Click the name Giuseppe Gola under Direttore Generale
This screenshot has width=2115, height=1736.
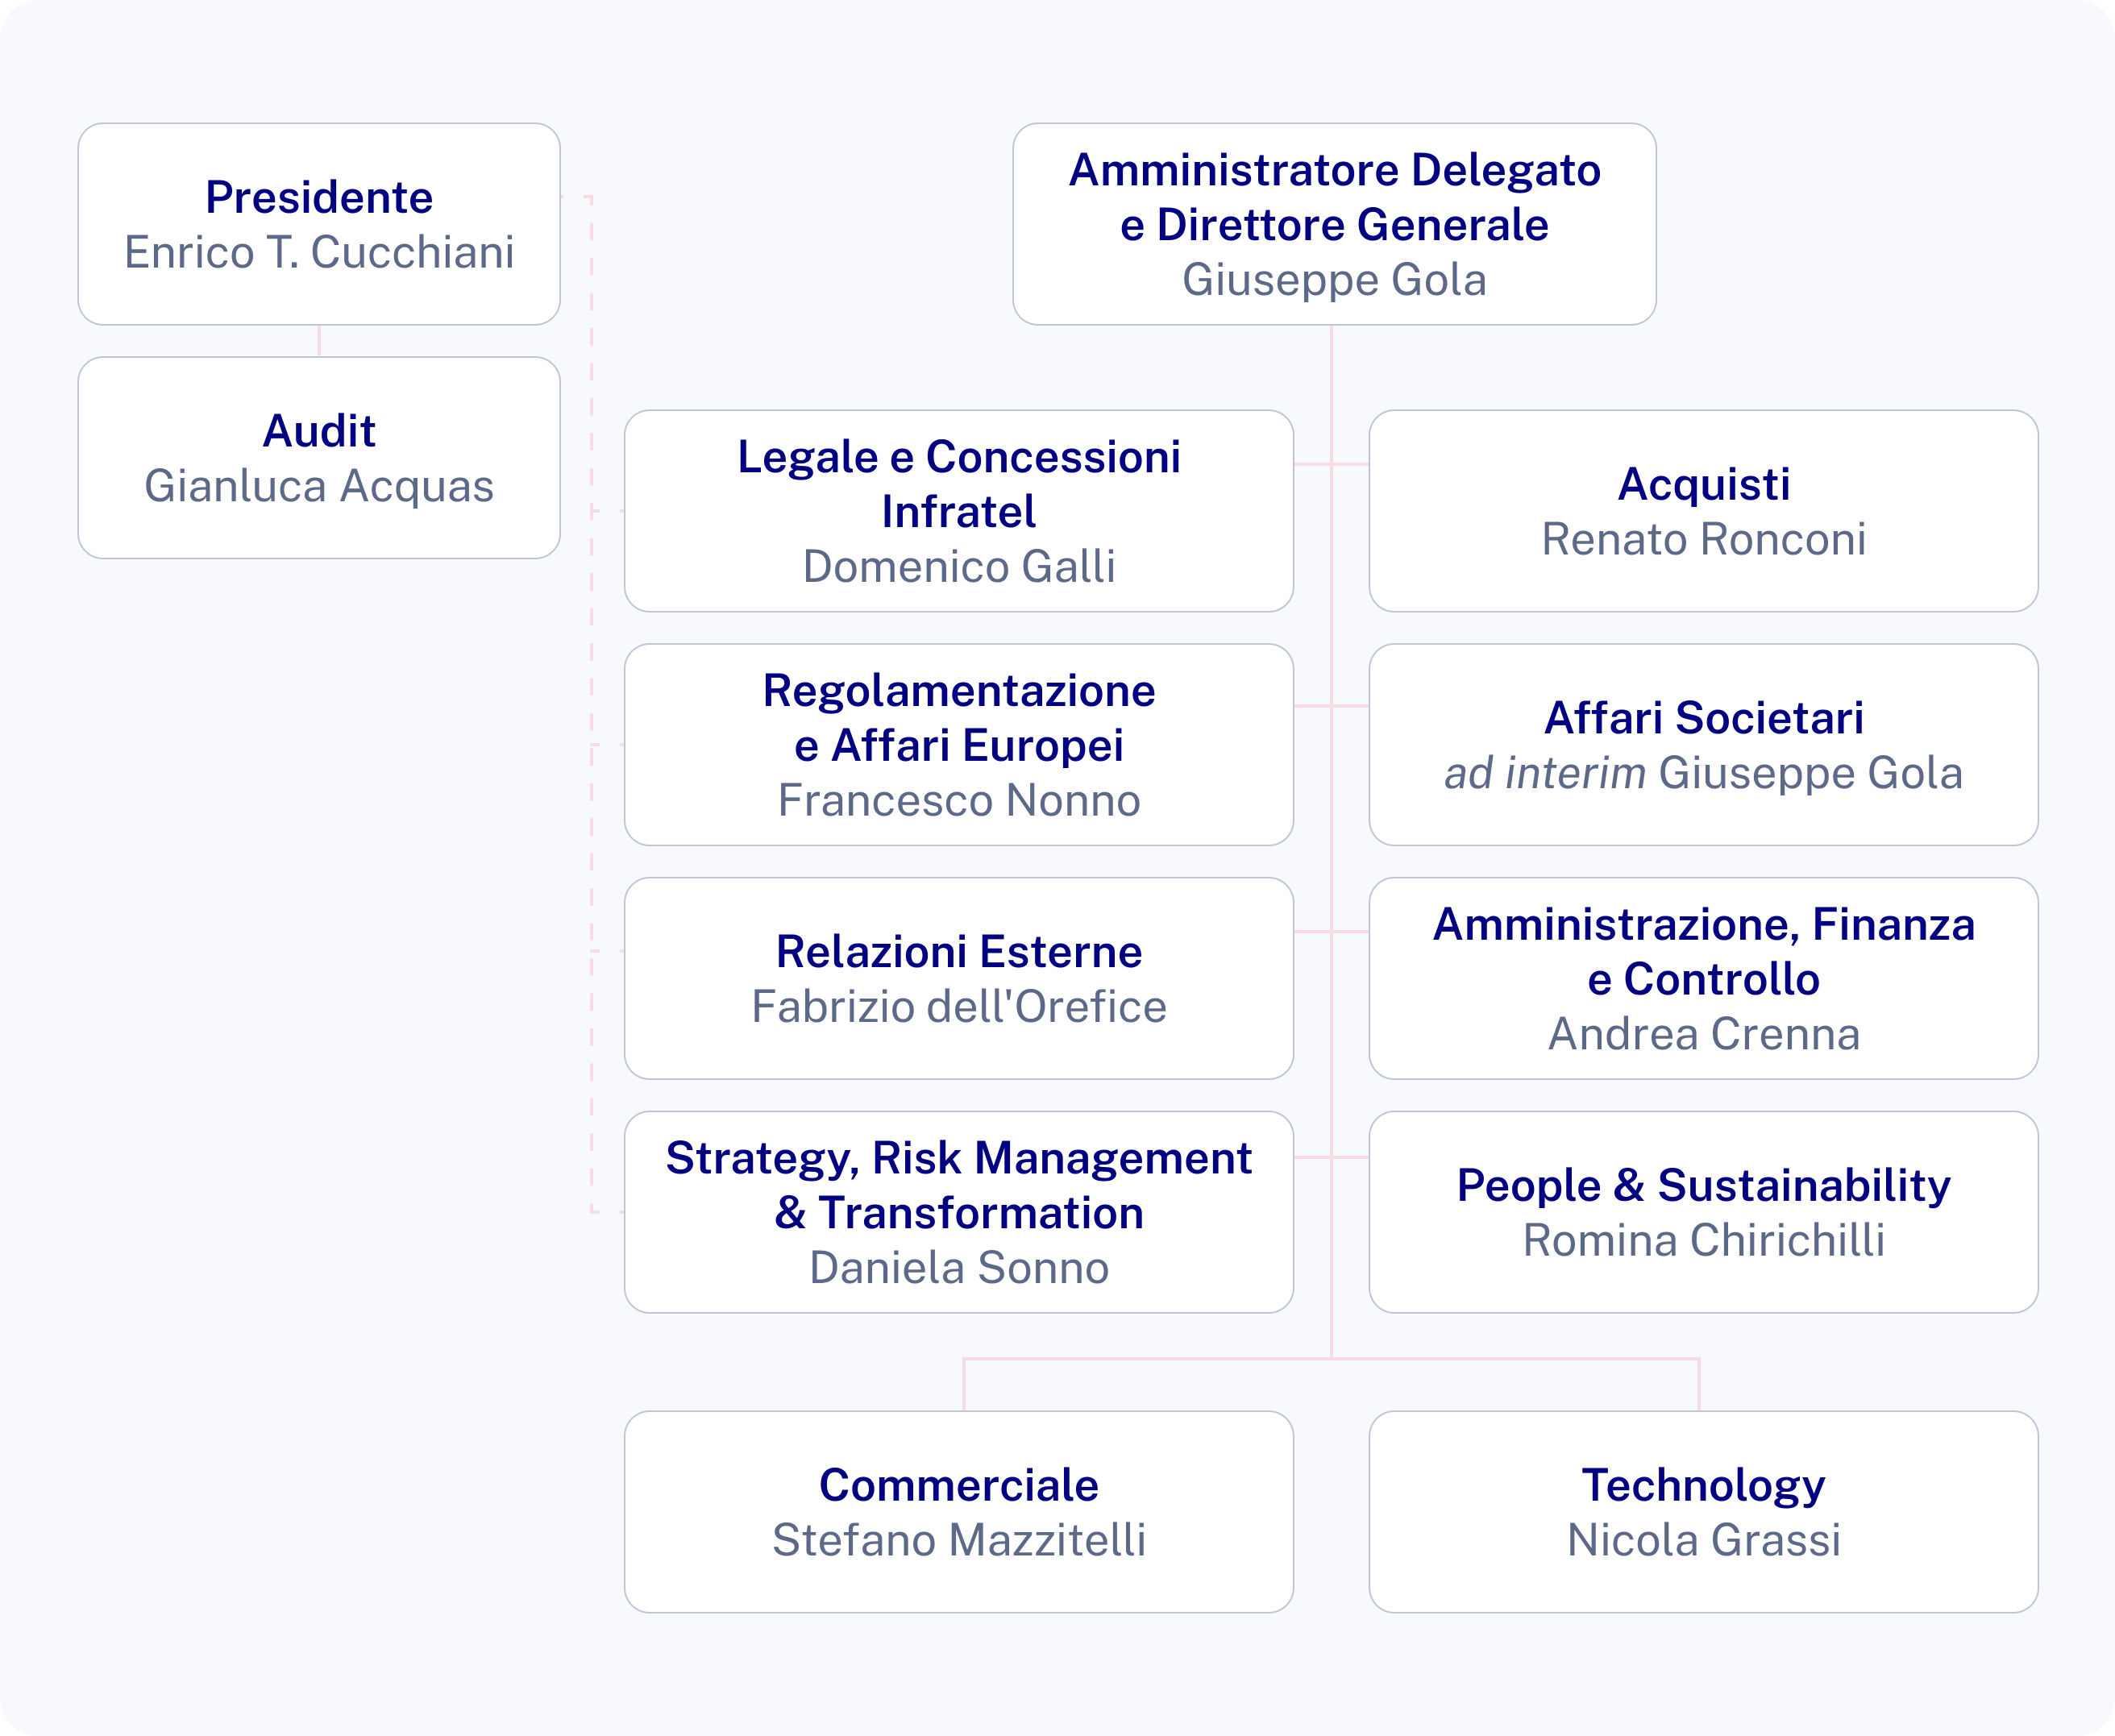[1334, 280]
